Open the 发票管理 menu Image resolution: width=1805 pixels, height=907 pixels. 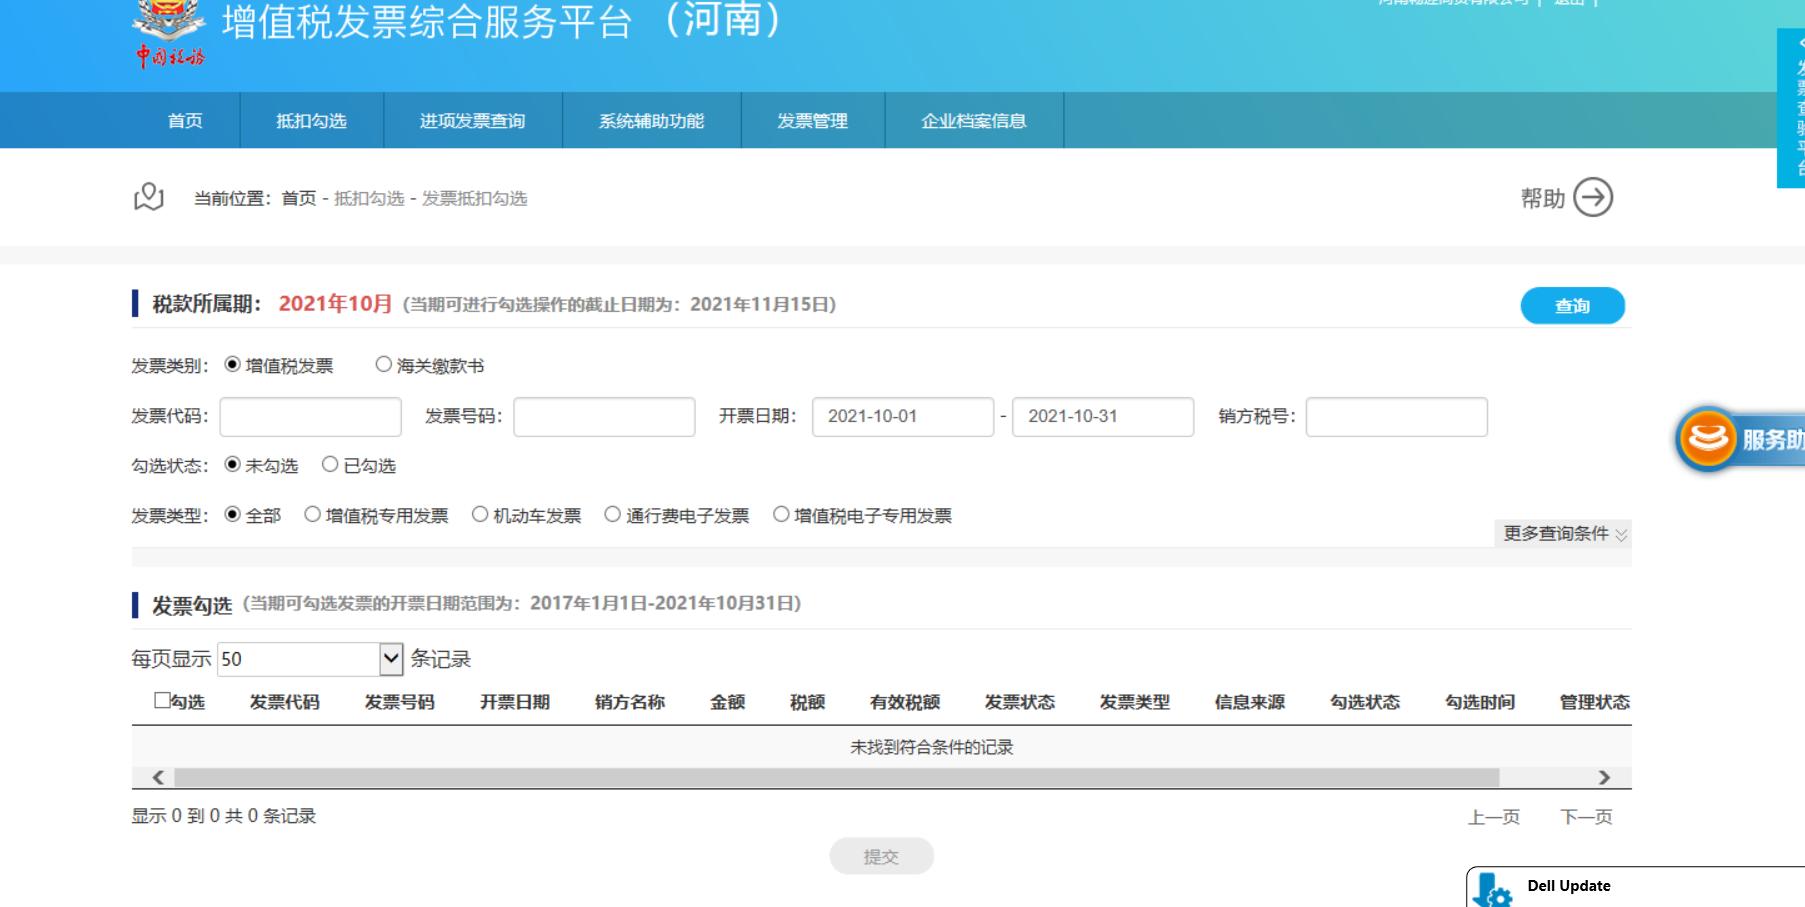[x=812, y=120]
